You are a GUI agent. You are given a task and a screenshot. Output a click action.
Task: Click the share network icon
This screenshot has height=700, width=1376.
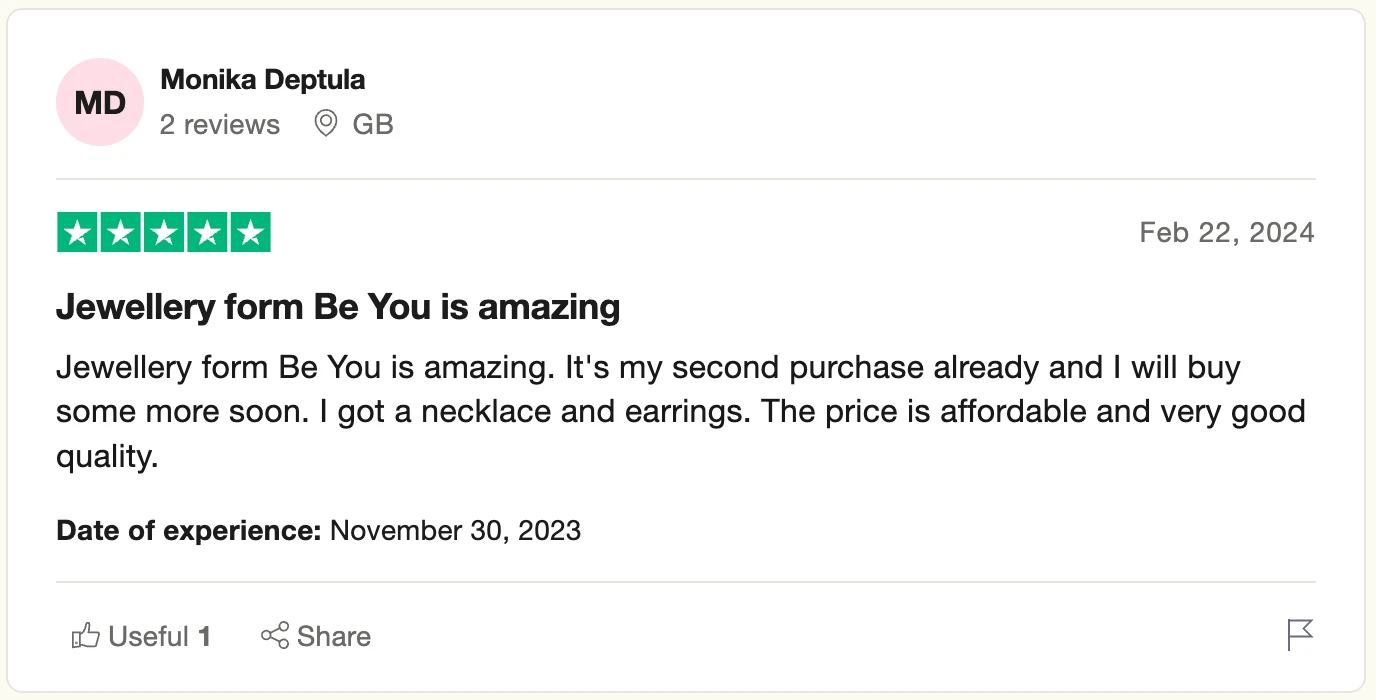[x=275, y=636]
